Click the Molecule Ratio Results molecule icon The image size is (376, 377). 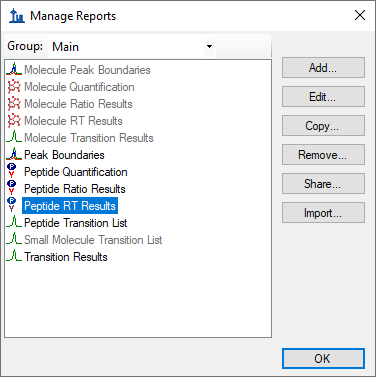pos(14,103)
